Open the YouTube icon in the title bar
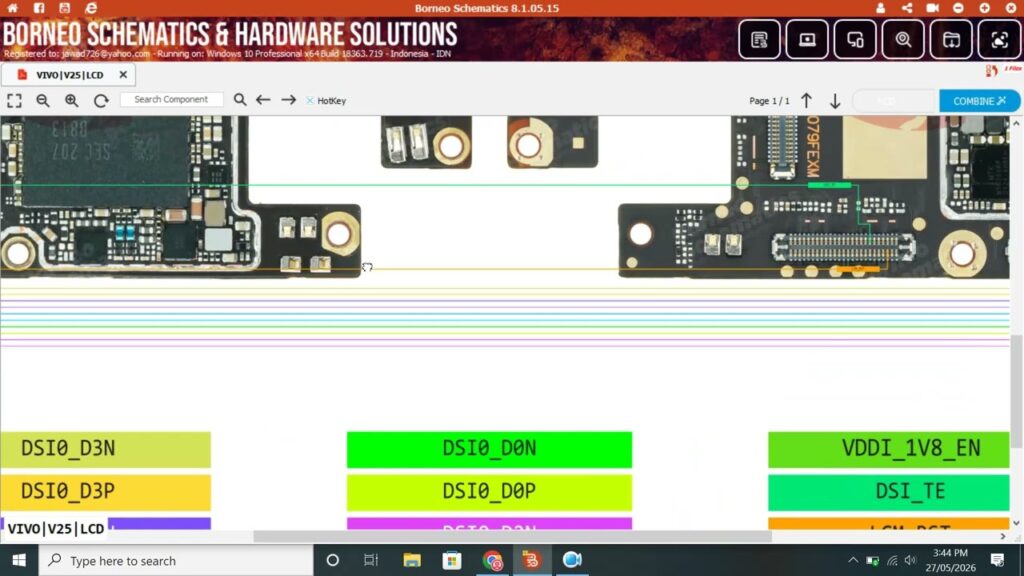Screen dimensions: 1024x576 (x=64, y=8)
